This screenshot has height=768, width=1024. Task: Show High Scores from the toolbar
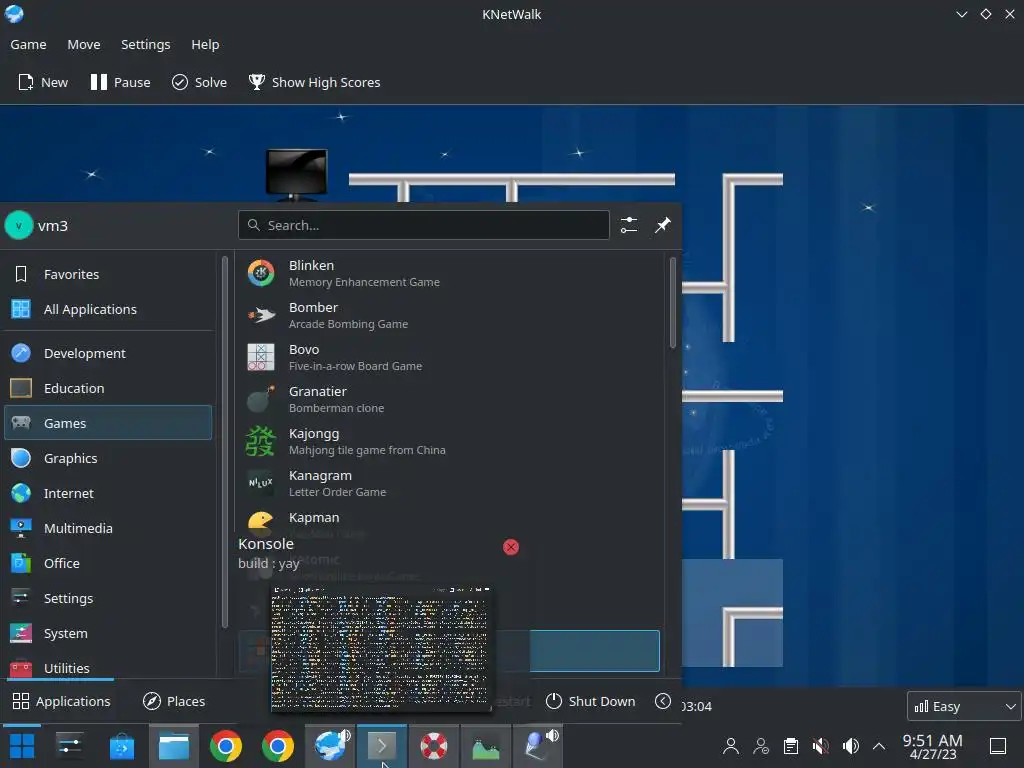click(x=314, y=82)
